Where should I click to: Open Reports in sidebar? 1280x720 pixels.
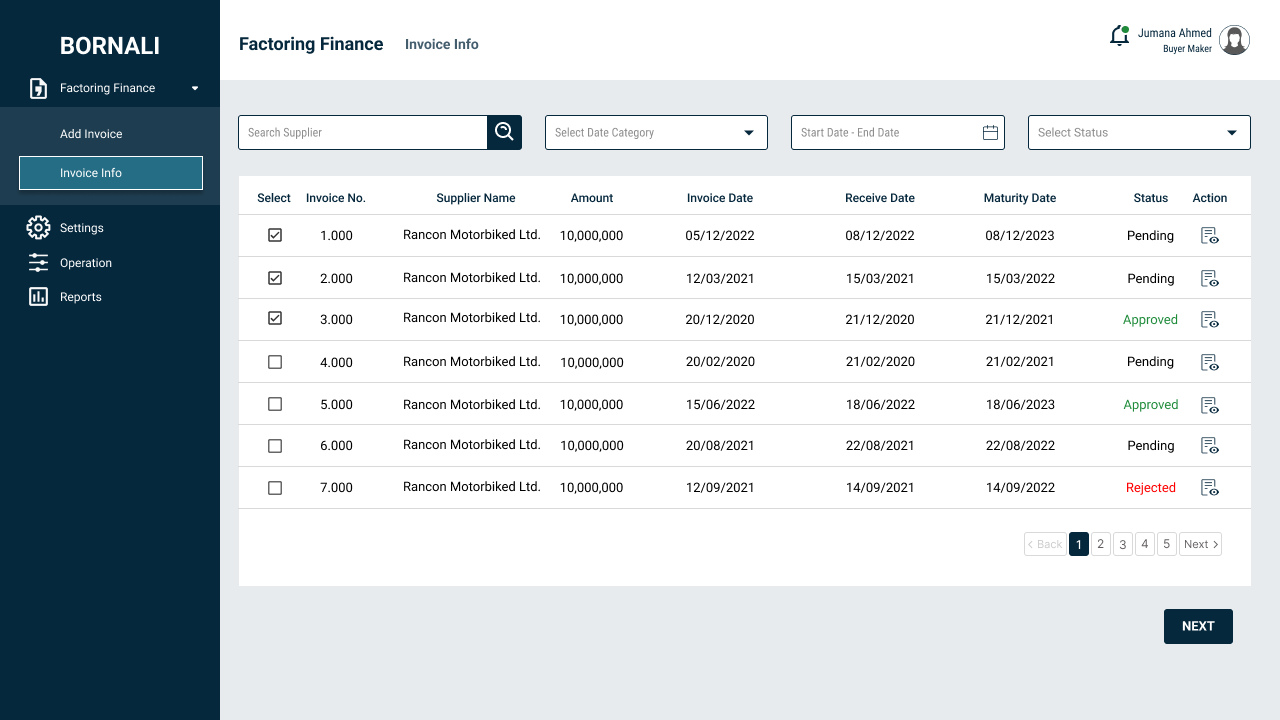pyautogui.click(x=81, y=297)
